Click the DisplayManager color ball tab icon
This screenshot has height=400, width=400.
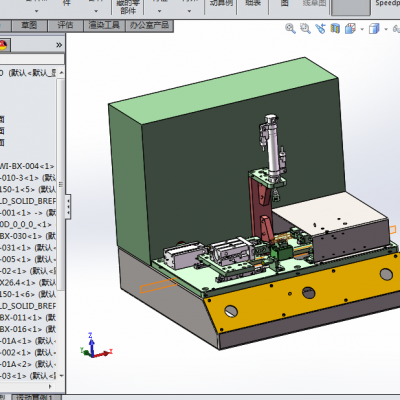click(4, 45)
